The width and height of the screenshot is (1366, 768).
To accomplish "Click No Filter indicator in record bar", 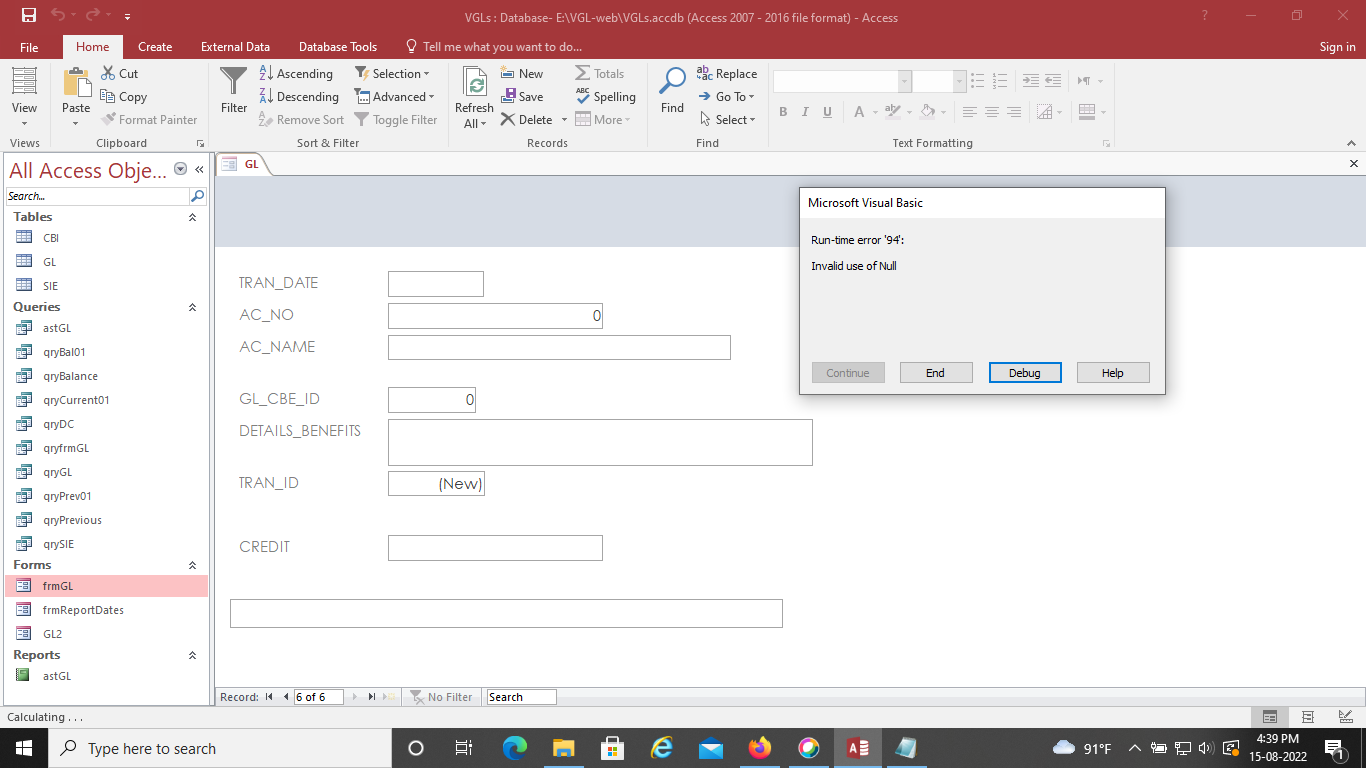I will click(441, 697).
